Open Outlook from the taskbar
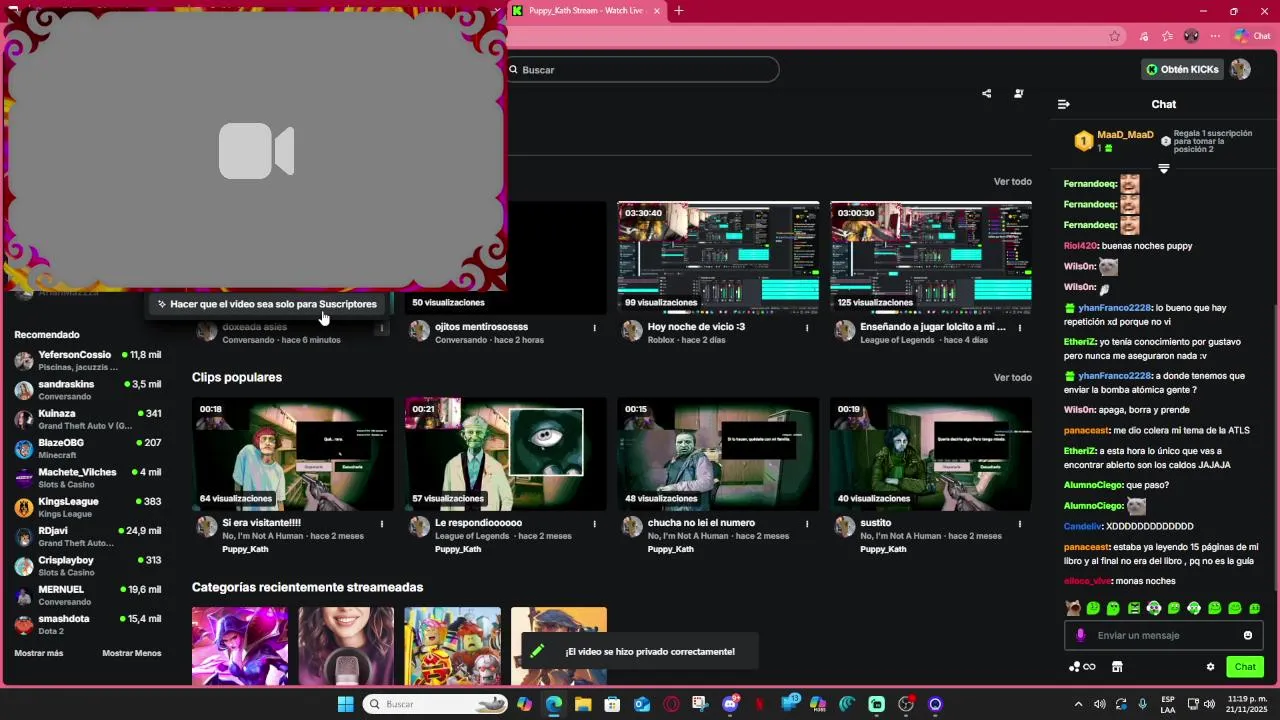Image resolution: width=1280 pixels, height=720 pixels. [x=642, y=704]
